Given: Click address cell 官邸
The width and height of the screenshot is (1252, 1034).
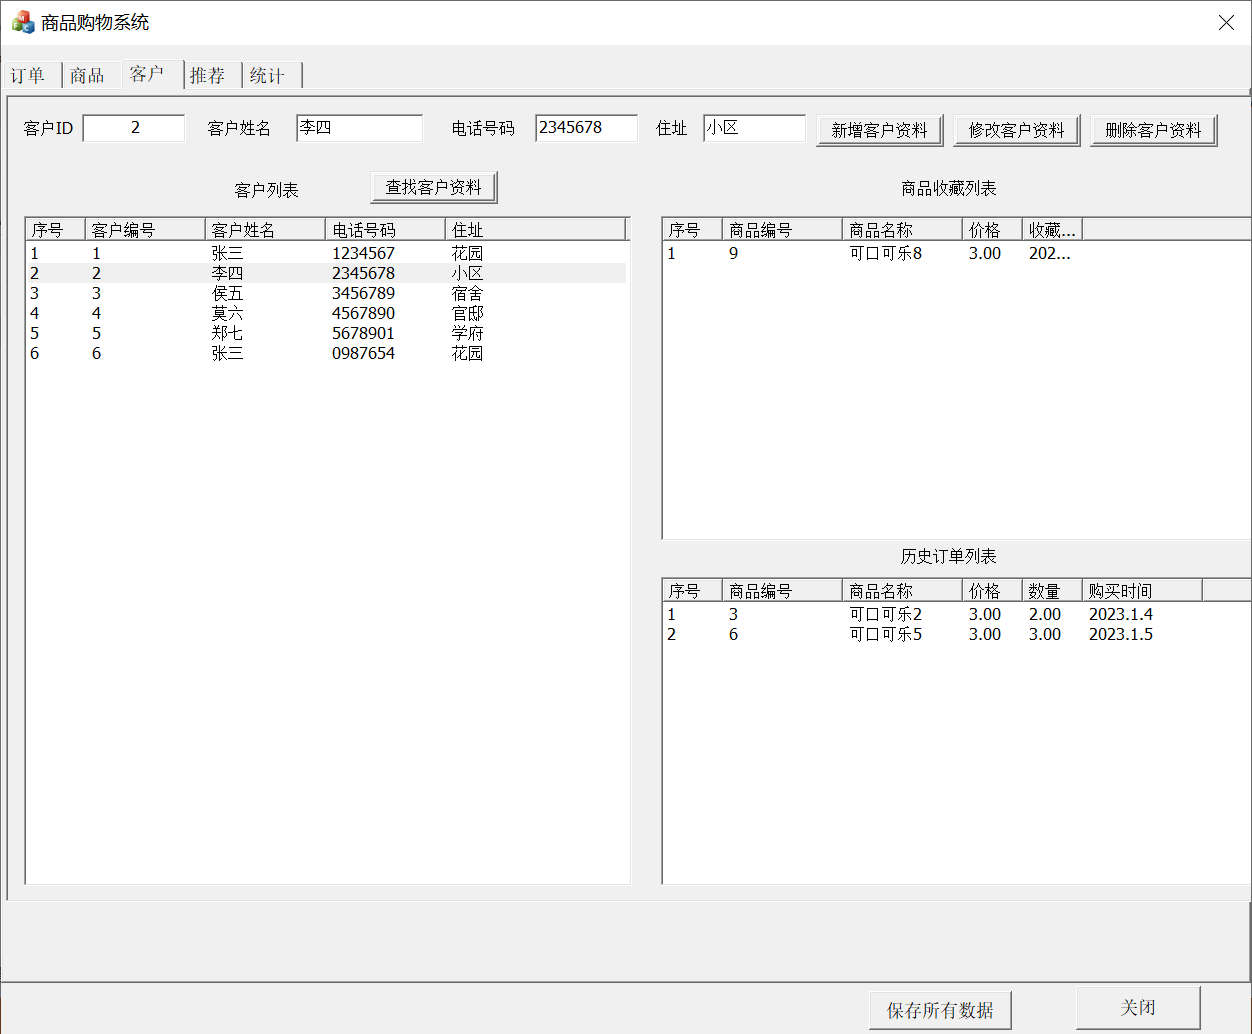Looking at the screenshot, I should tap(467, 313).
